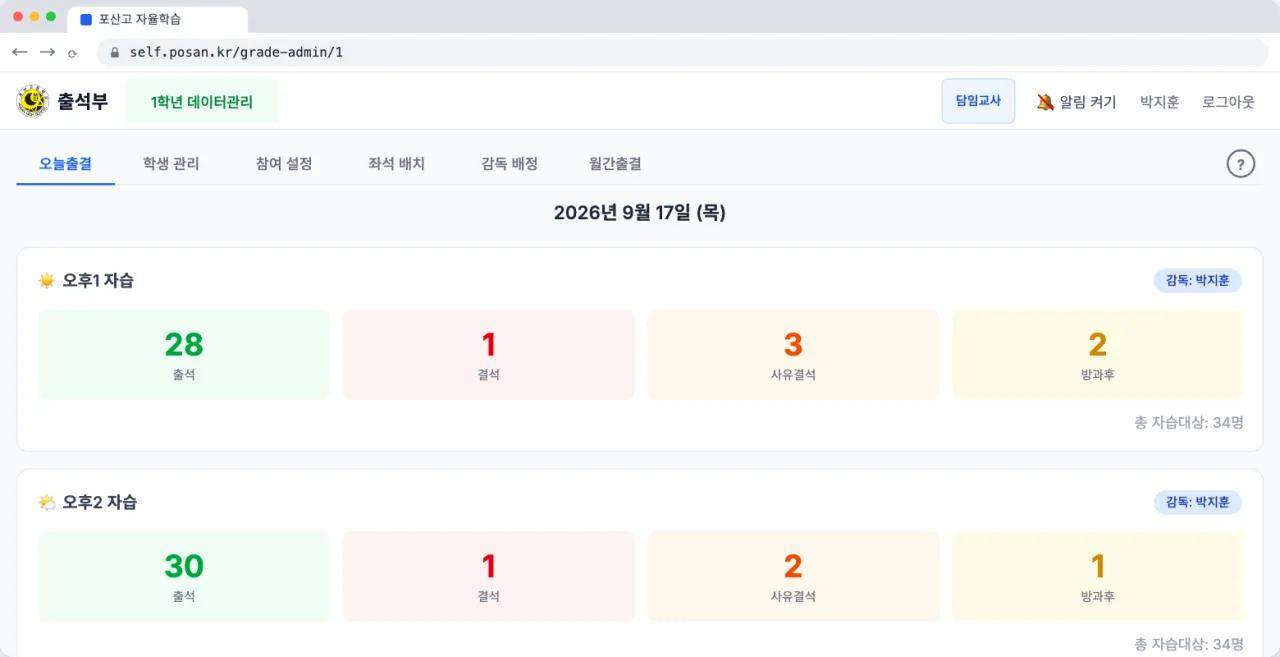Click the bell icon to enable notifications
This screenshot has height=657, width=1280.
[1045, 102]
